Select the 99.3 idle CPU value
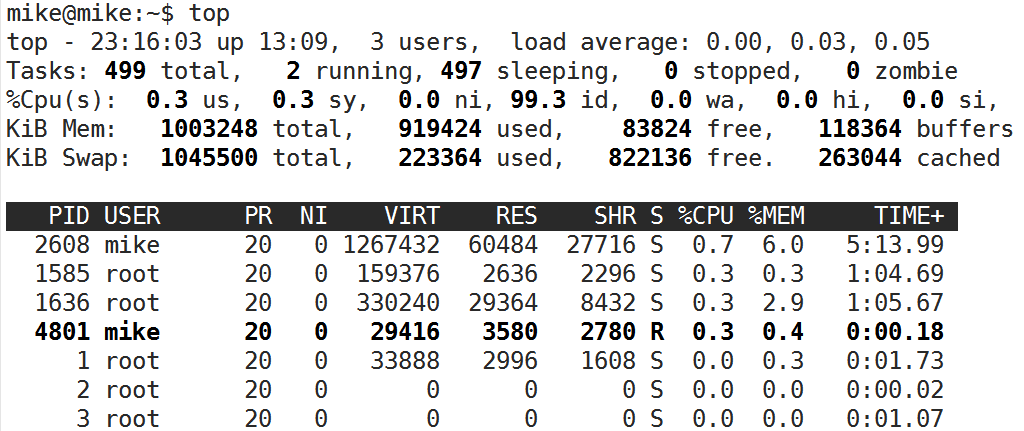 point(538,100)
